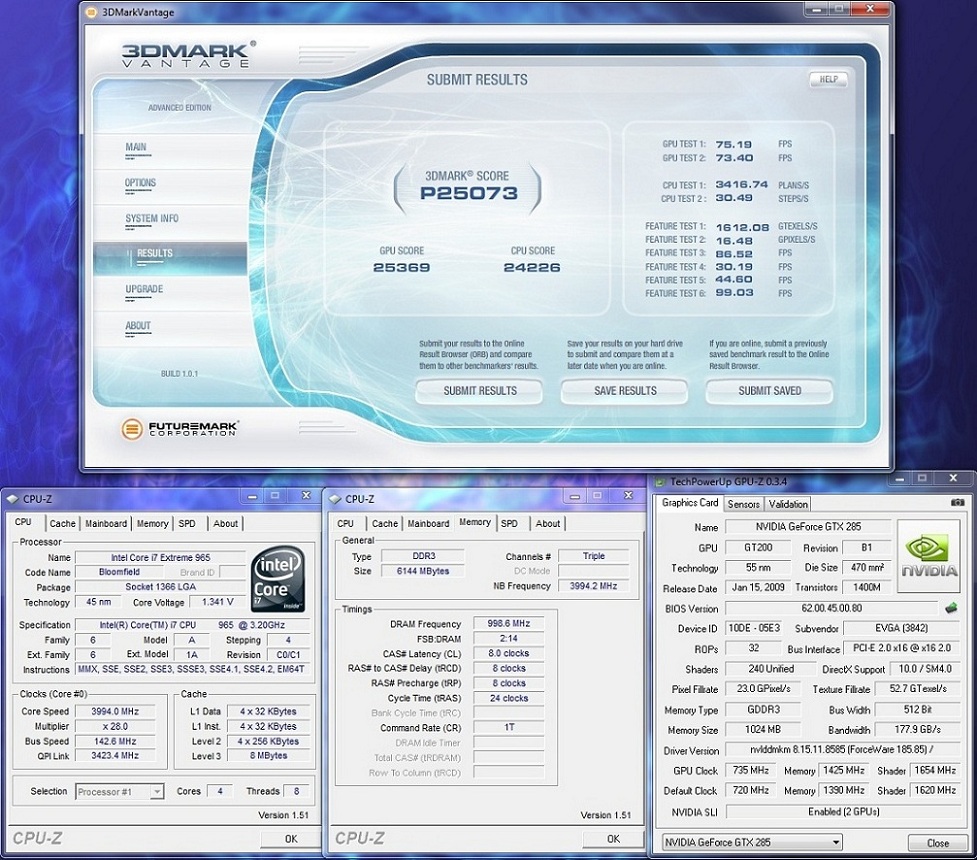Click the Command Rate 1T value

coord(508,727)
